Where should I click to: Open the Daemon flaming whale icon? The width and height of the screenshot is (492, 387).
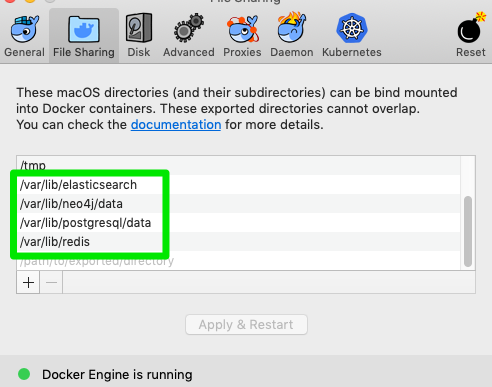pos(292,28)
